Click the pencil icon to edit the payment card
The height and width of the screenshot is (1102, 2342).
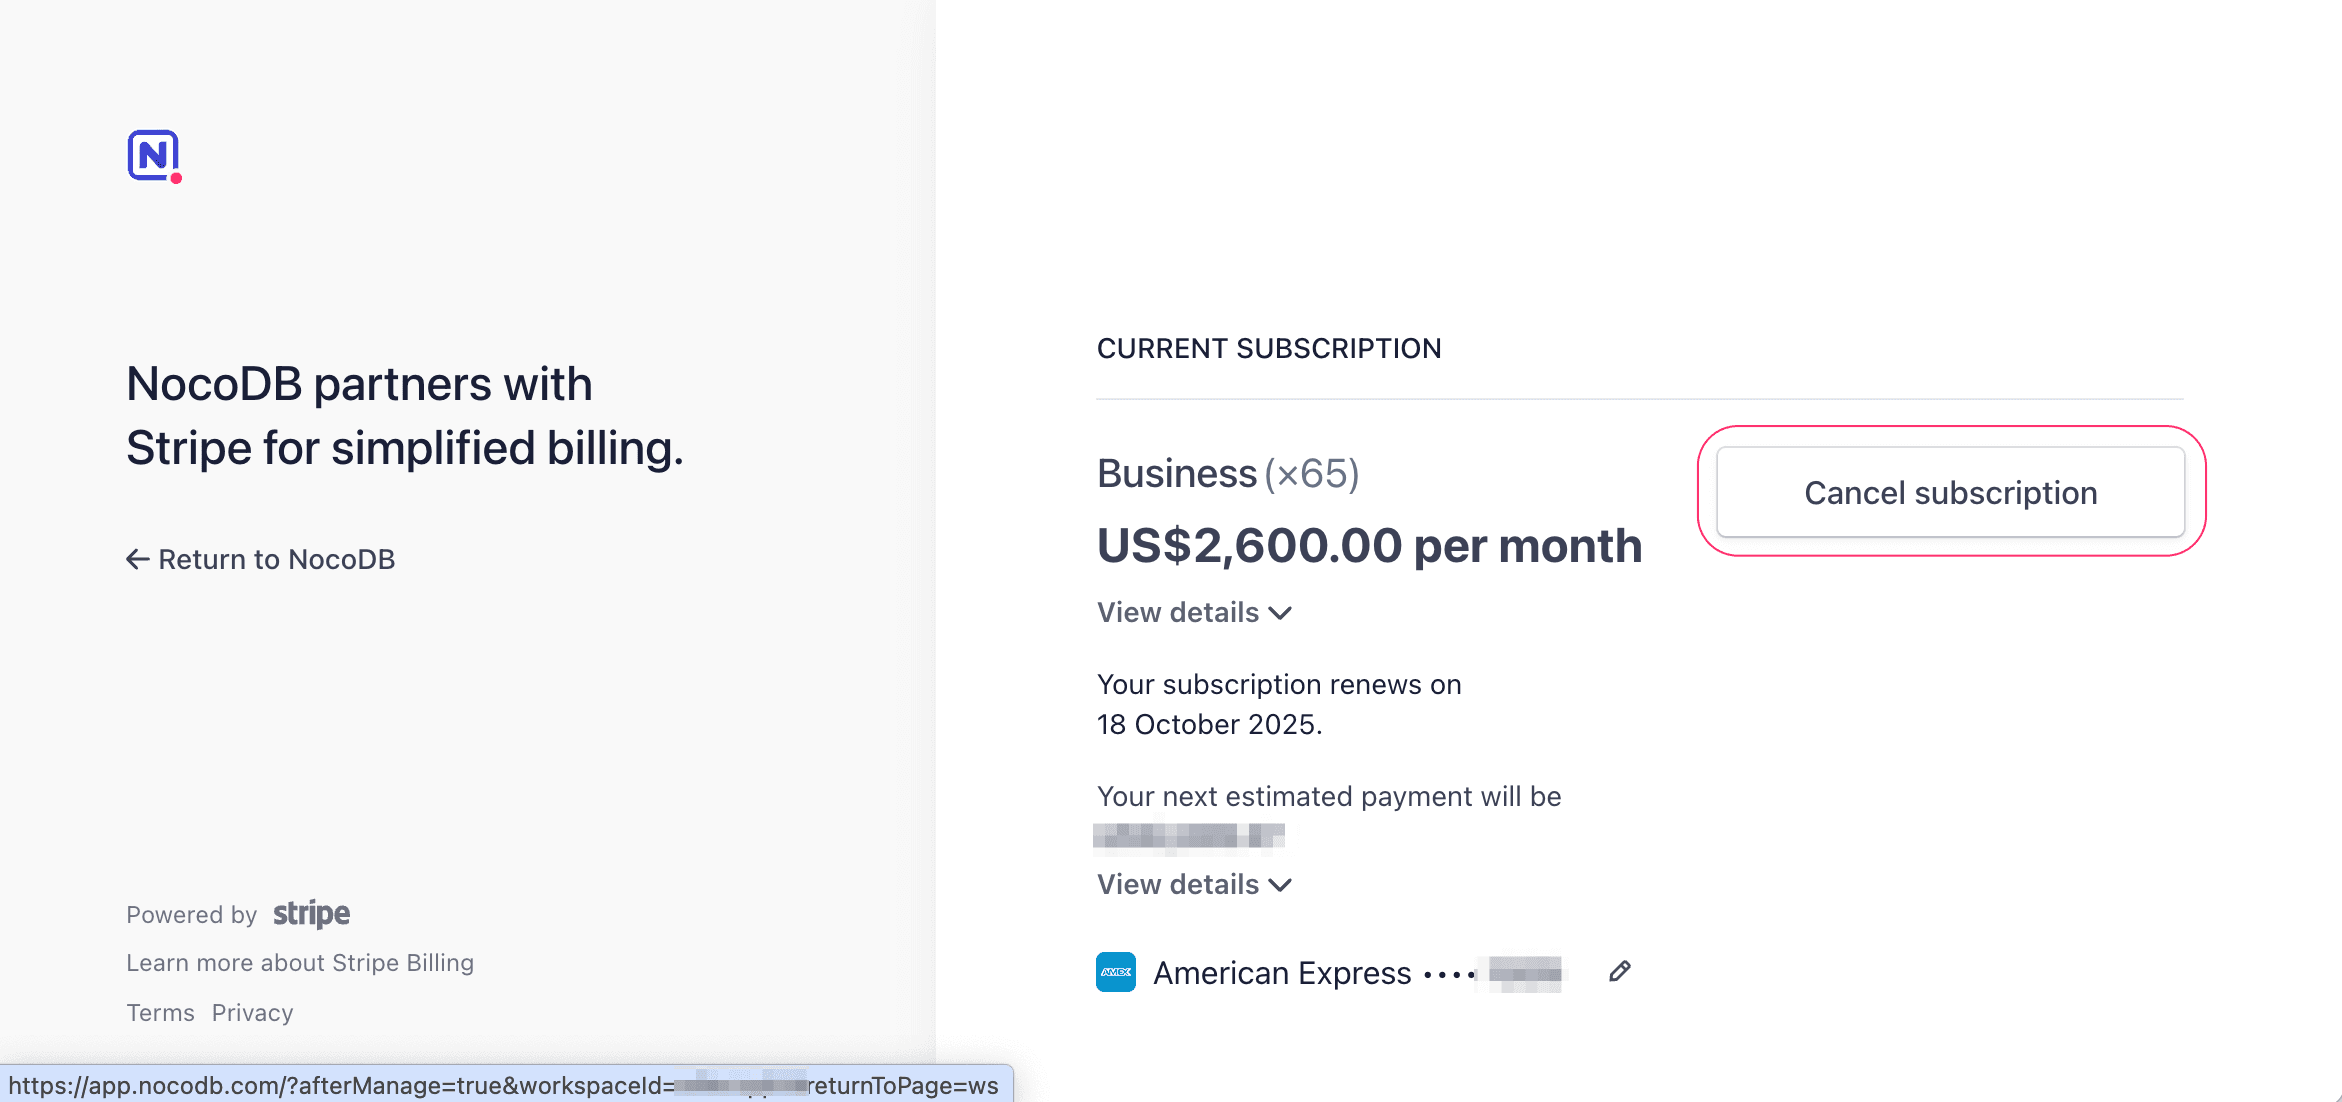click(1619, 971)
